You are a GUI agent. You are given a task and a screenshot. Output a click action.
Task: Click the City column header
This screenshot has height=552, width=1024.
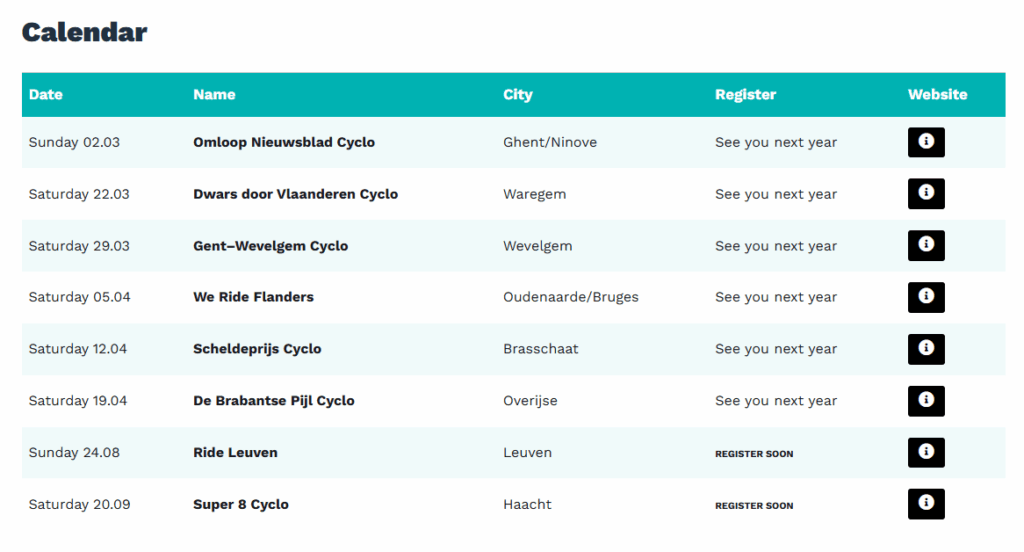click(x=518, y=95)
